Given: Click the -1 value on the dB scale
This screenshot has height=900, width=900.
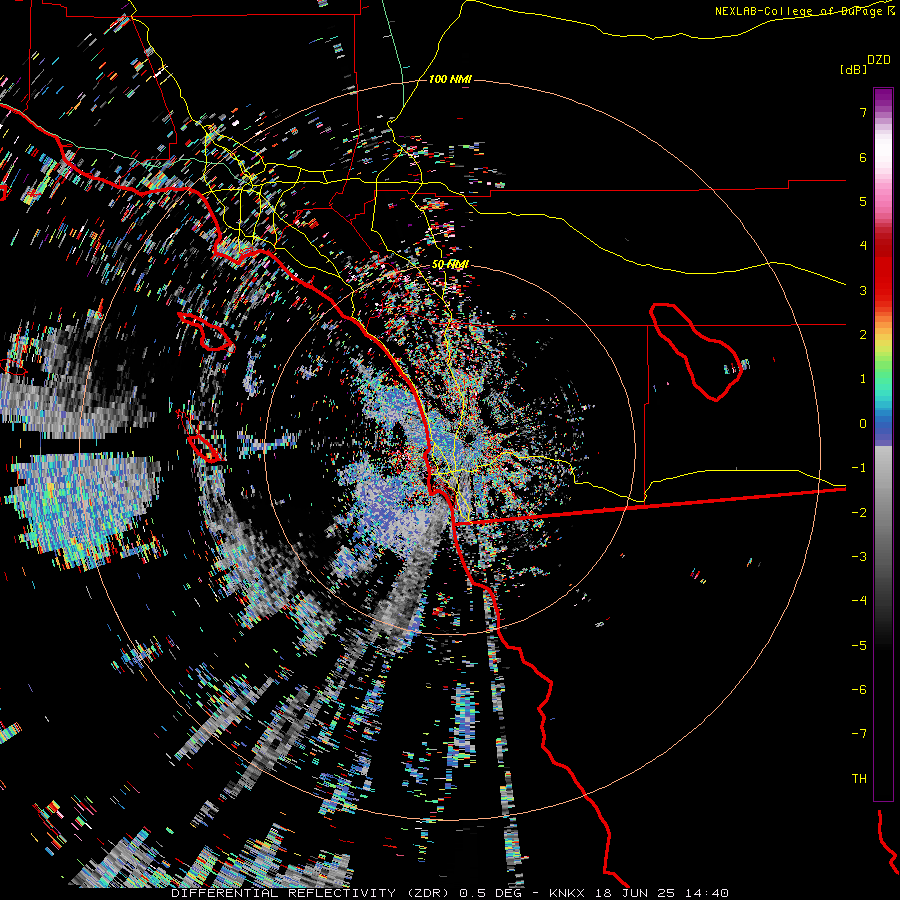Looking at the screenshot, I should pos(859,468).
